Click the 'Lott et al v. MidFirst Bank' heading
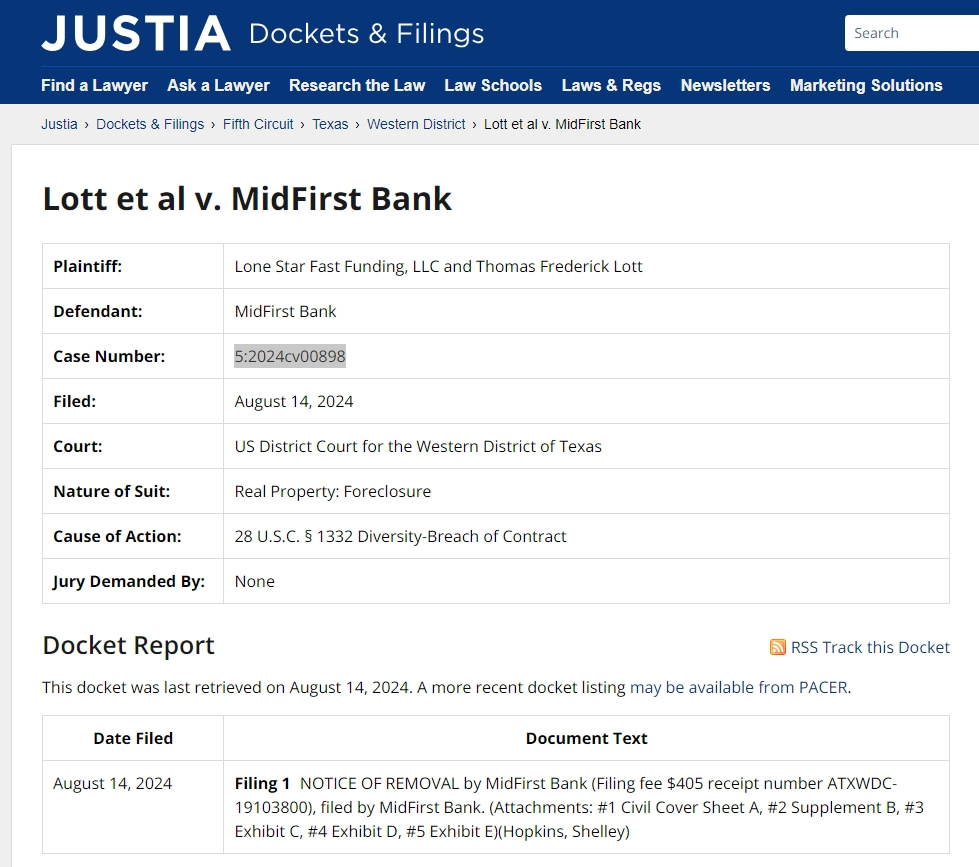 247,199
